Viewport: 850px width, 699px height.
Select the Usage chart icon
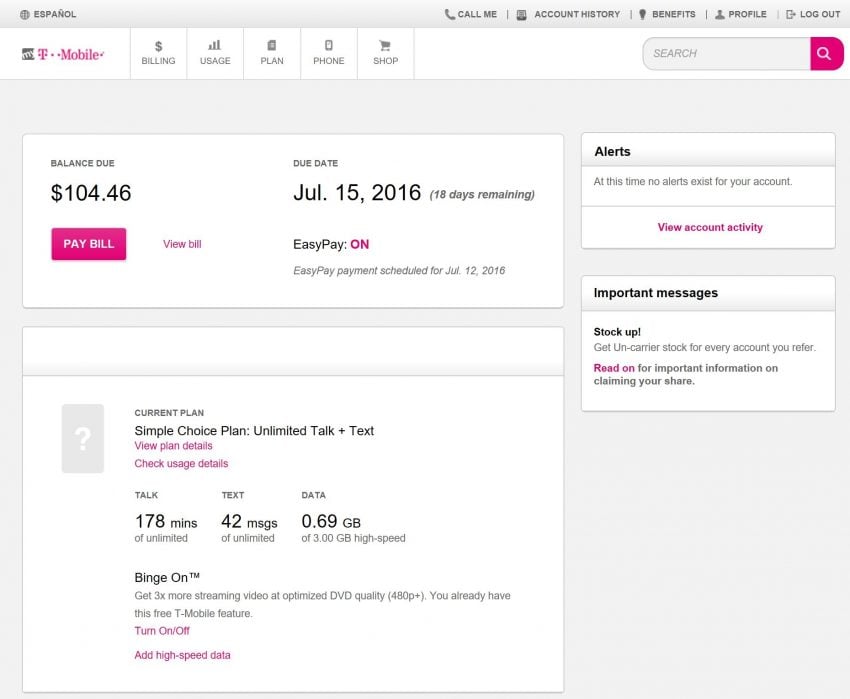[214, 52]
